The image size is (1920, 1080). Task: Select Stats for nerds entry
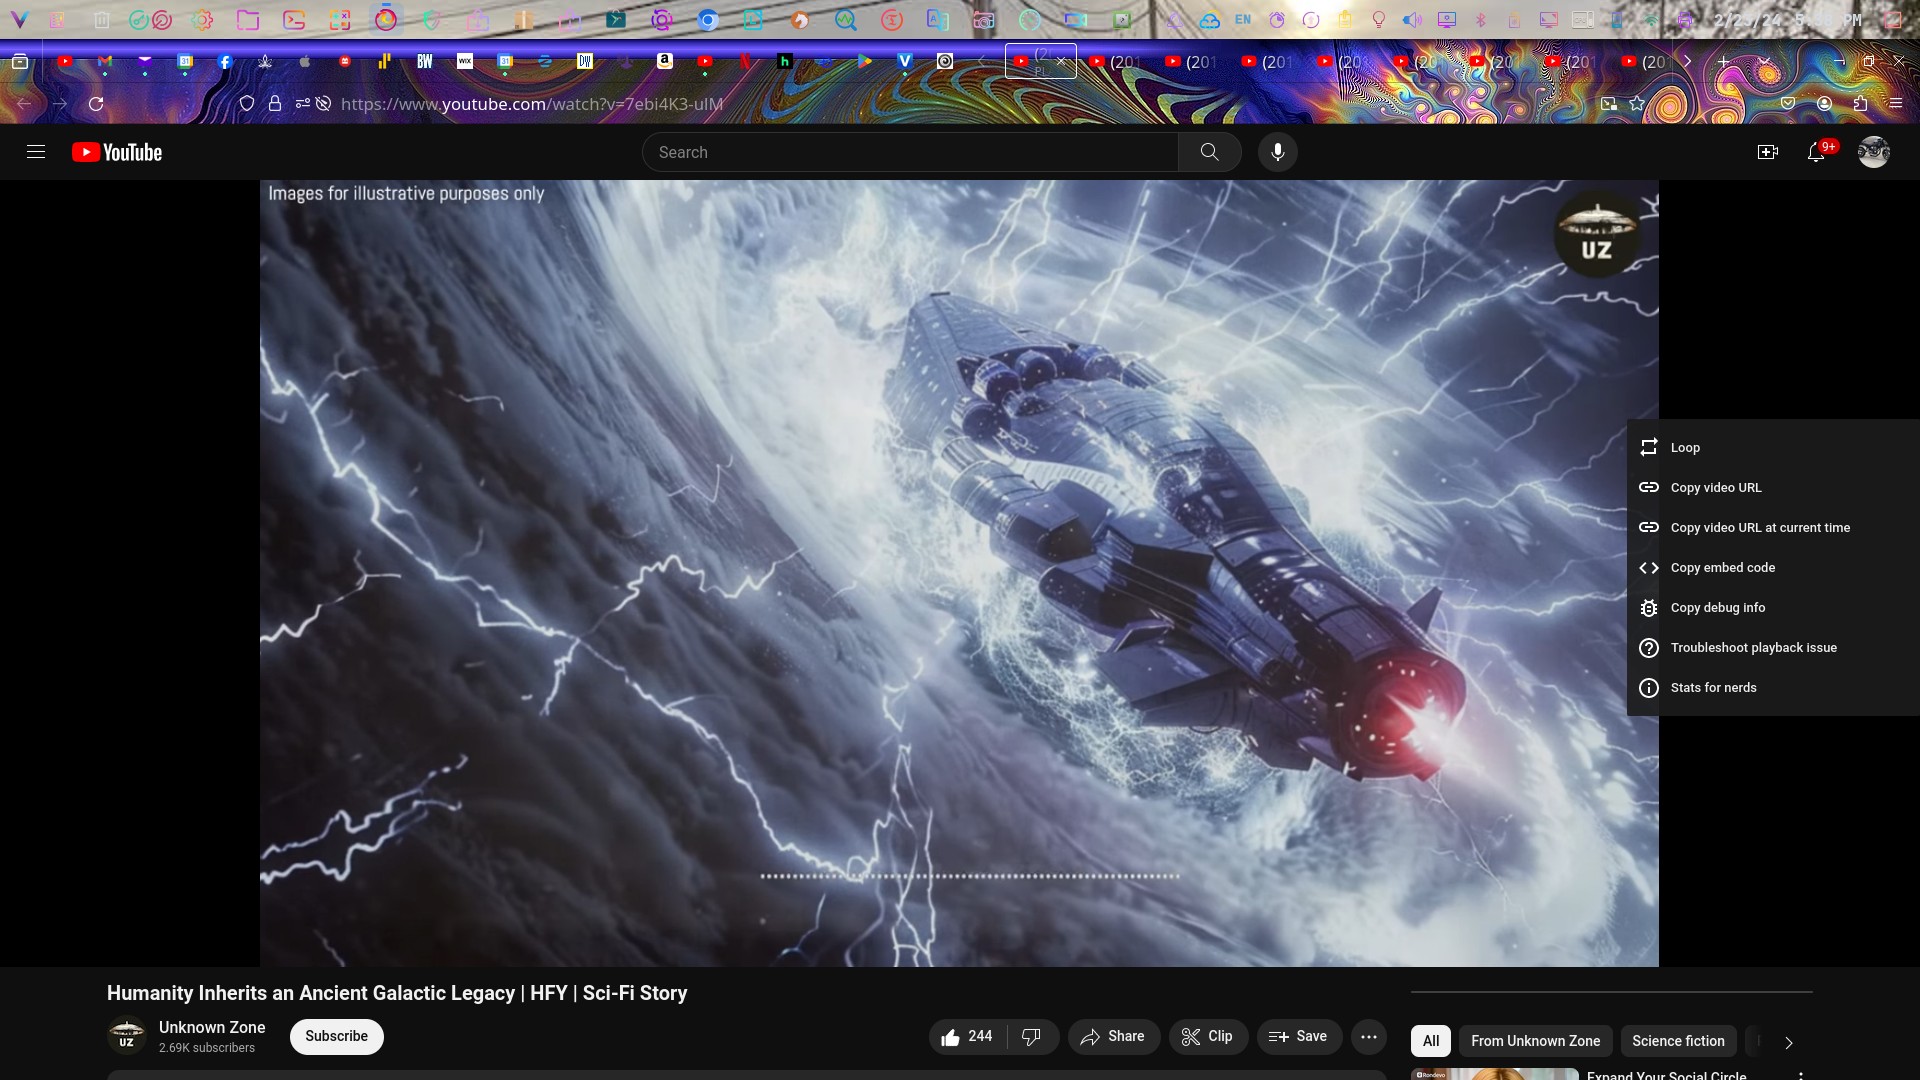click(1713, 688)
